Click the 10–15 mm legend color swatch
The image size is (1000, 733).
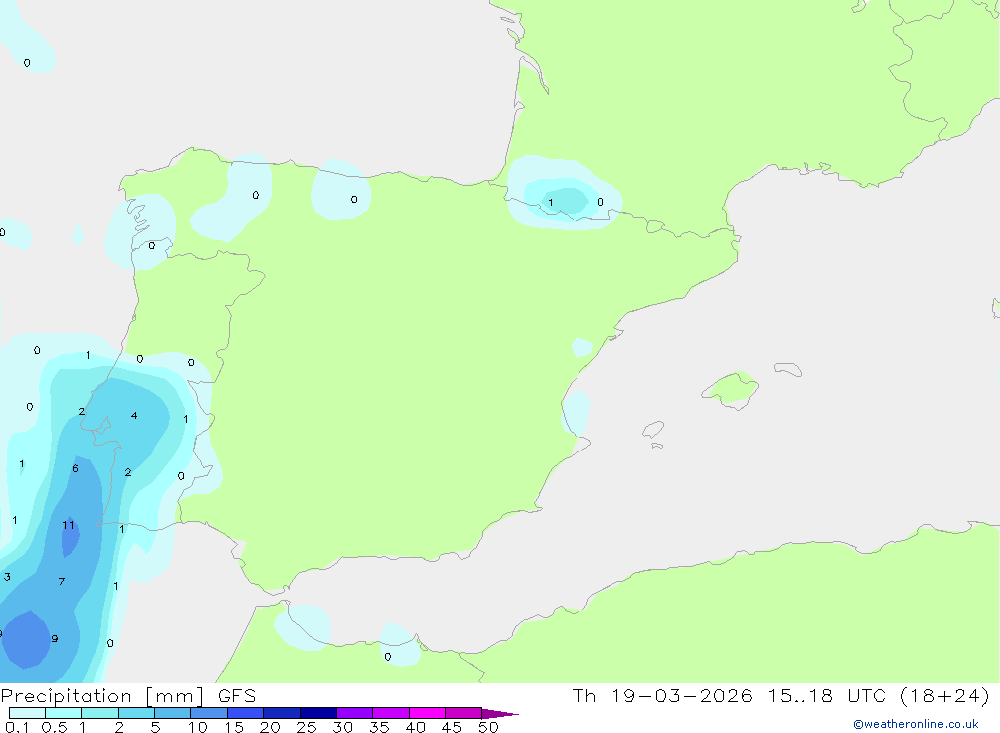point(209,713)
